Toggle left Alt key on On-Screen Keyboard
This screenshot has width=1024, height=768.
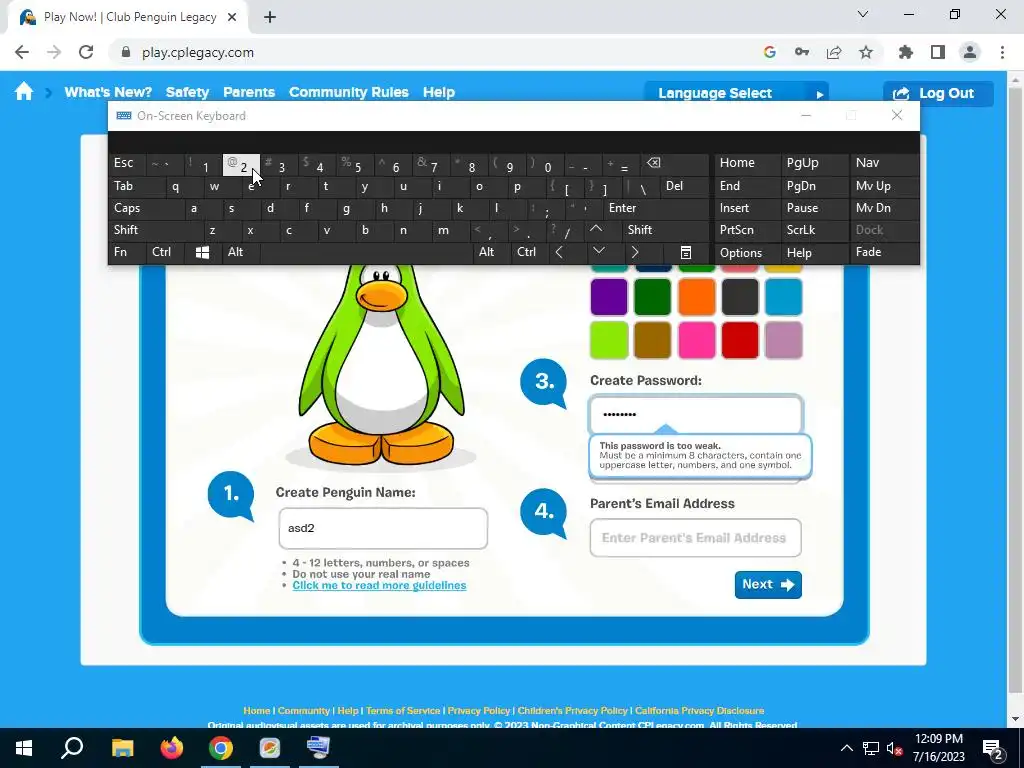coord(240,252)
